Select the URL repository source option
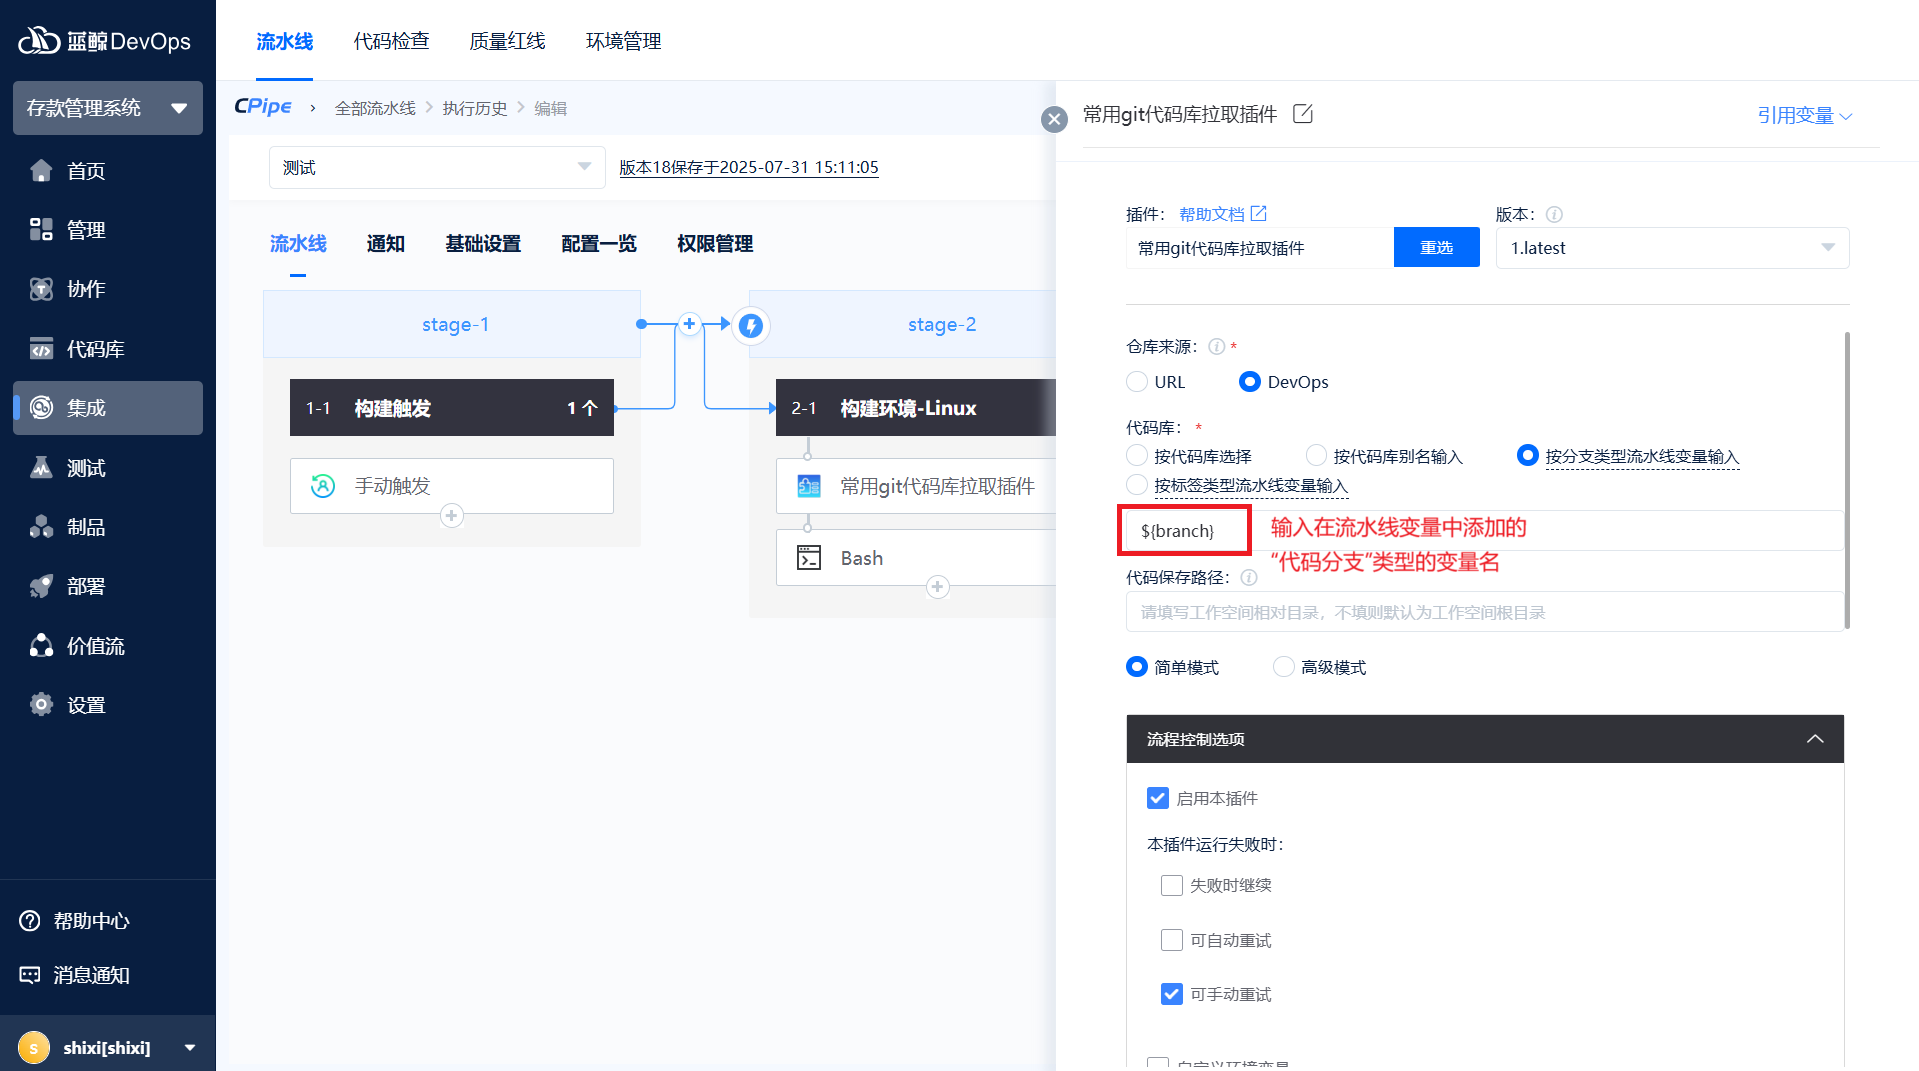The width and height of the screenshot is (1919, 1071). (1137, 382)
